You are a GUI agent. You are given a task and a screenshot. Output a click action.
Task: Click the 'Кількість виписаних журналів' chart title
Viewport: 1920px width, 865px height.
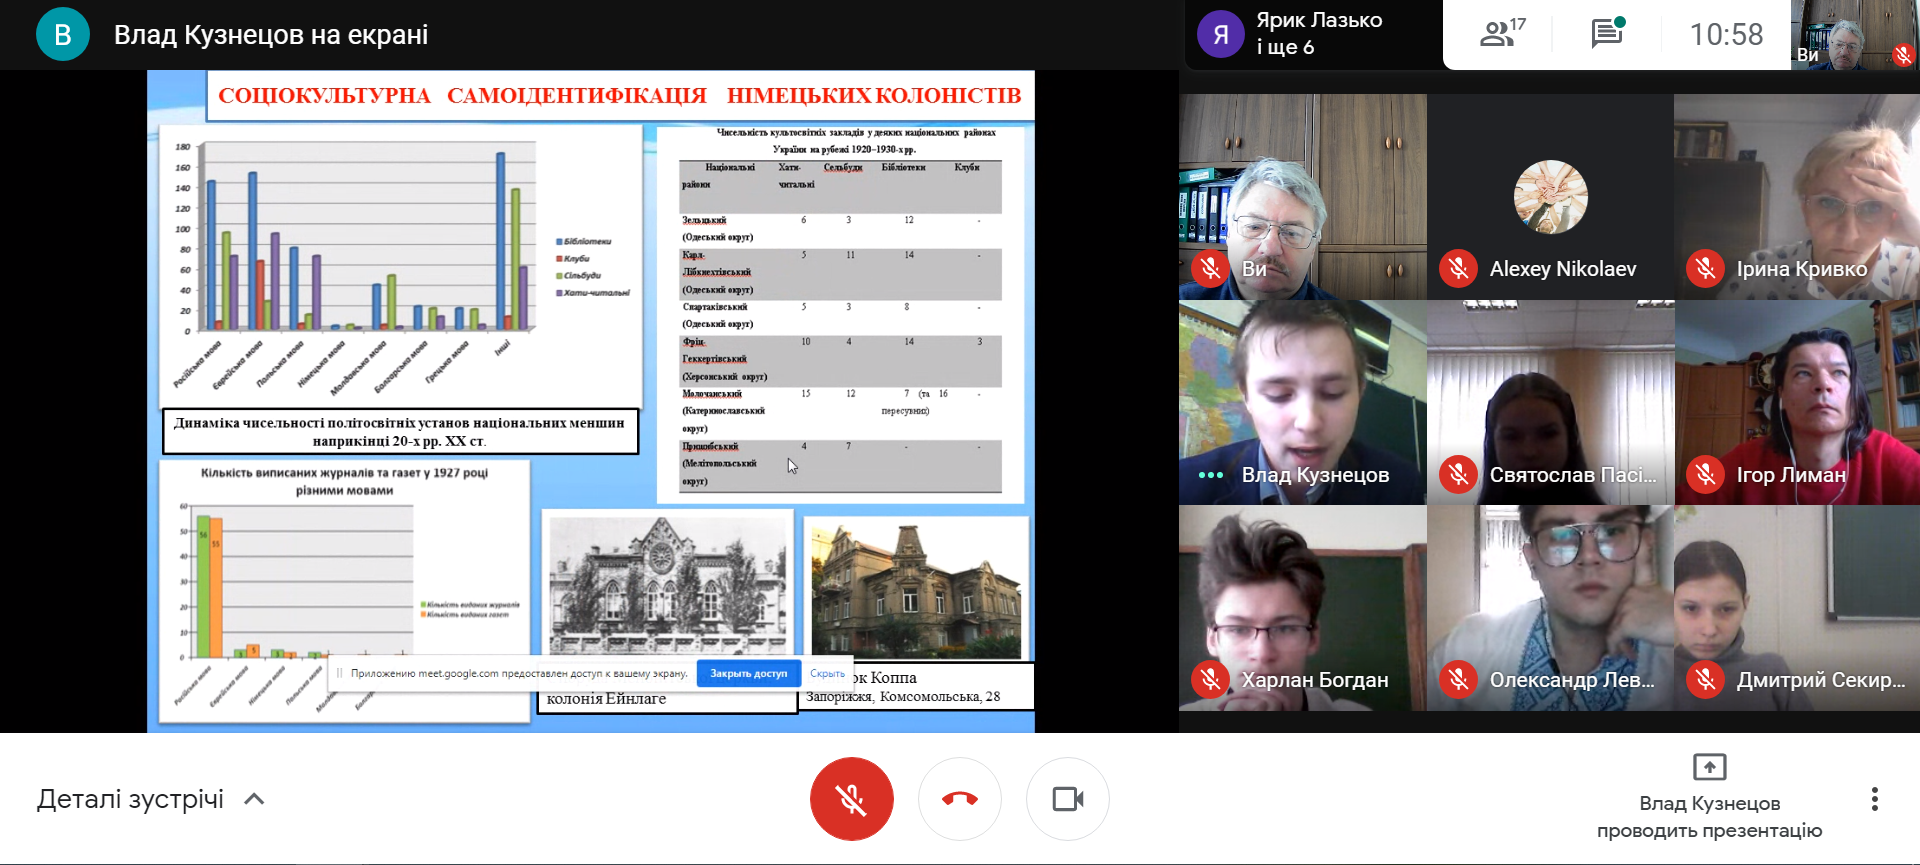(344, 481)
